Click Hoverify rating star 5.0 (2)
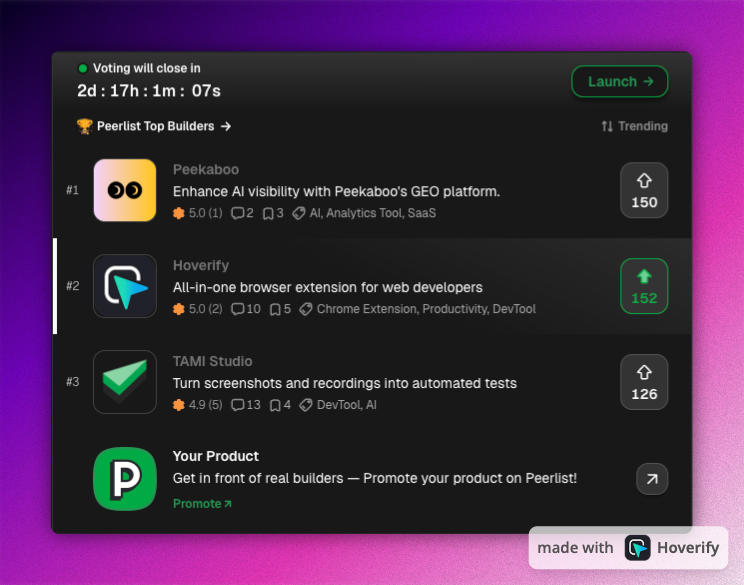 (179, 309)
